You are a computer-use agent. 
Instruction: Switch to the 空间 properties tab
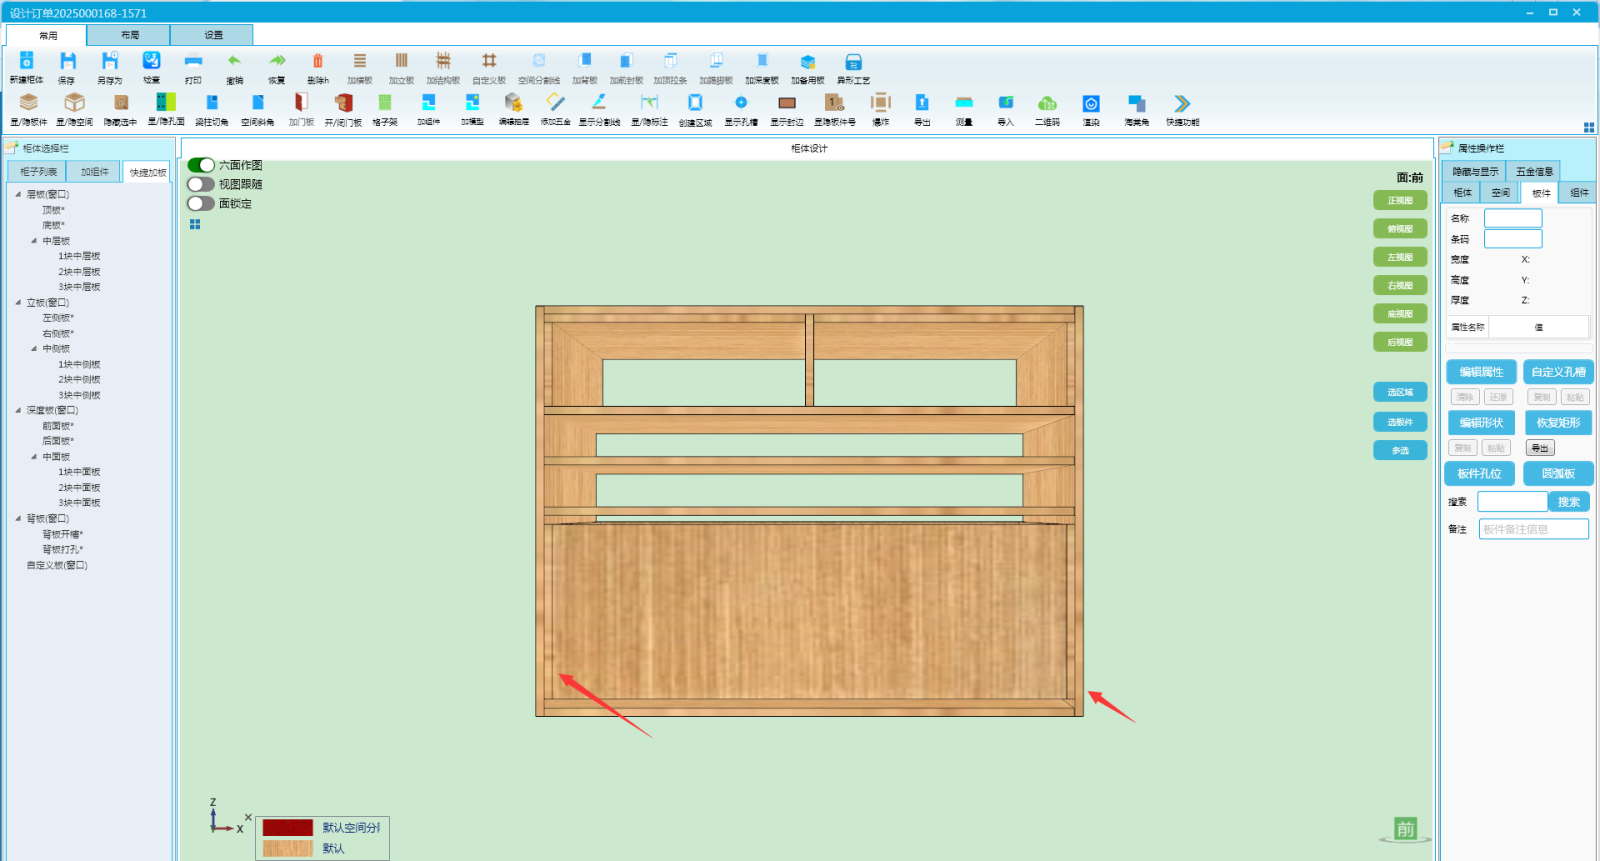(x=1501, y=193)
